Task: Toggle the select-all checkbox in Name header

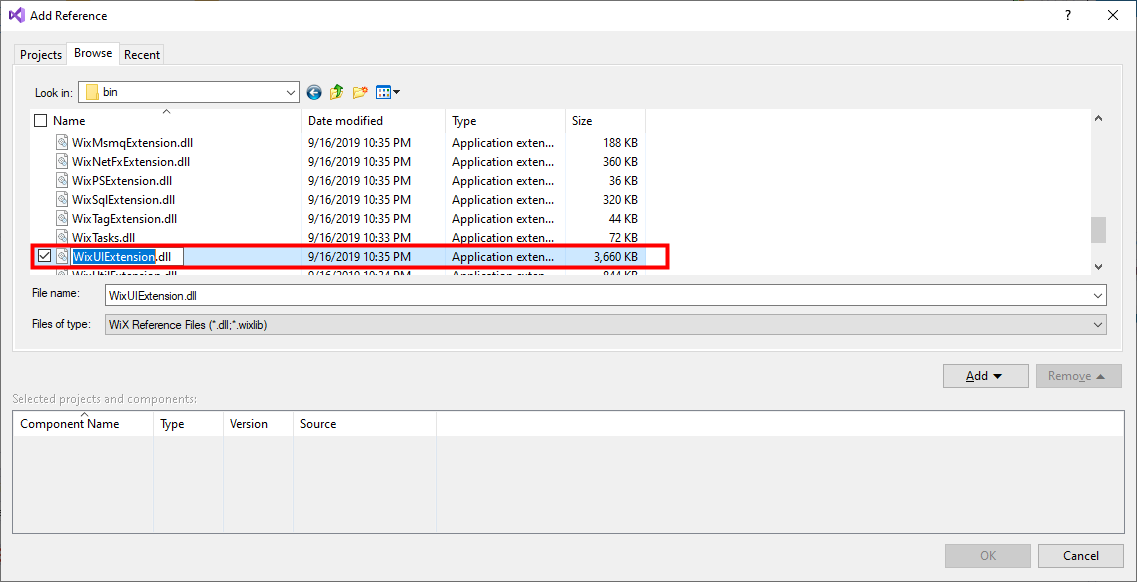Action: [x=41, y=121]
